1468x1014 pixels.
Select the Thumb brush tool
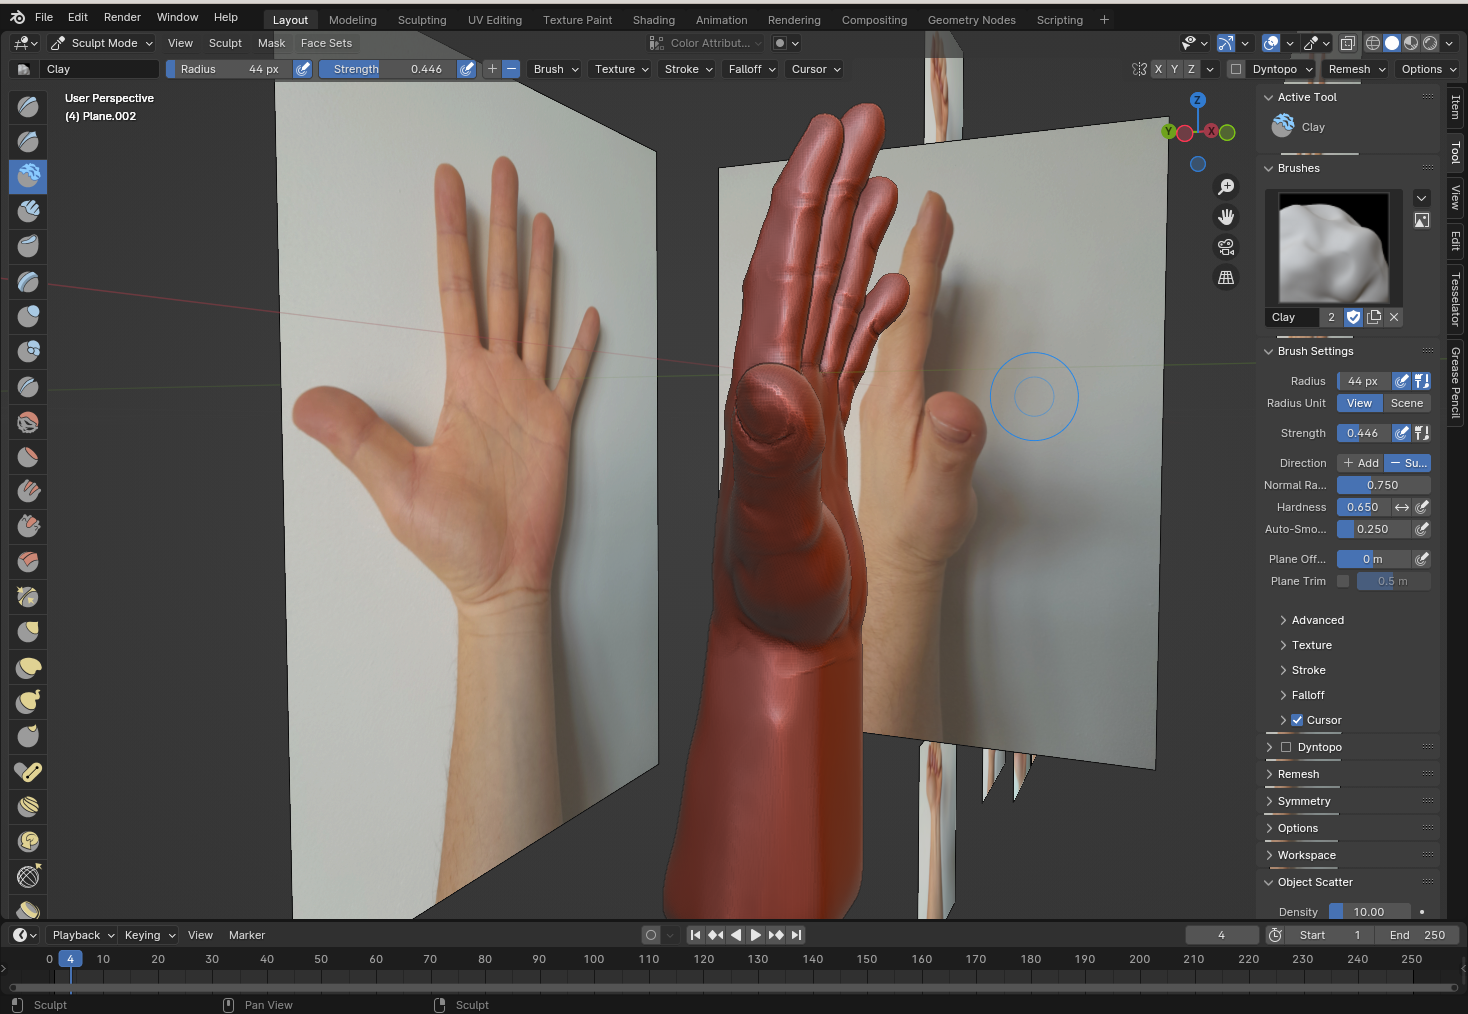[x=28, y=737]
